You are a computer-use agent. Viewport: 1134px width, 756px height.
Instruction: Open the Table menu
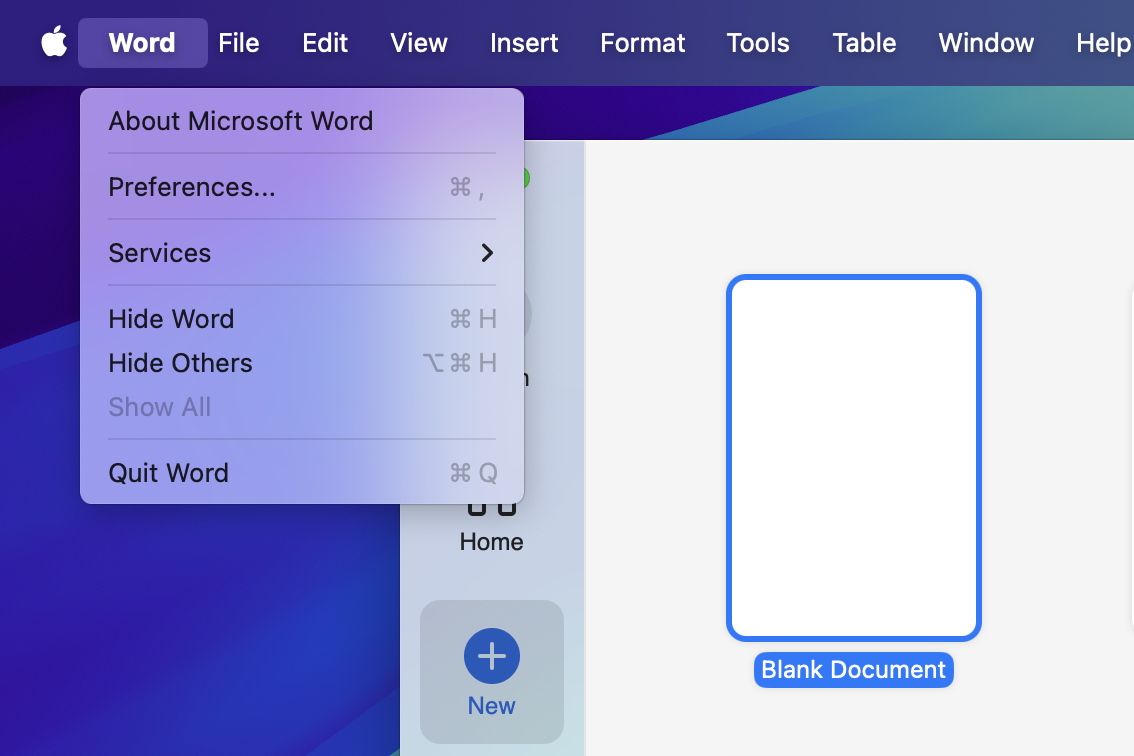[864, 43]
